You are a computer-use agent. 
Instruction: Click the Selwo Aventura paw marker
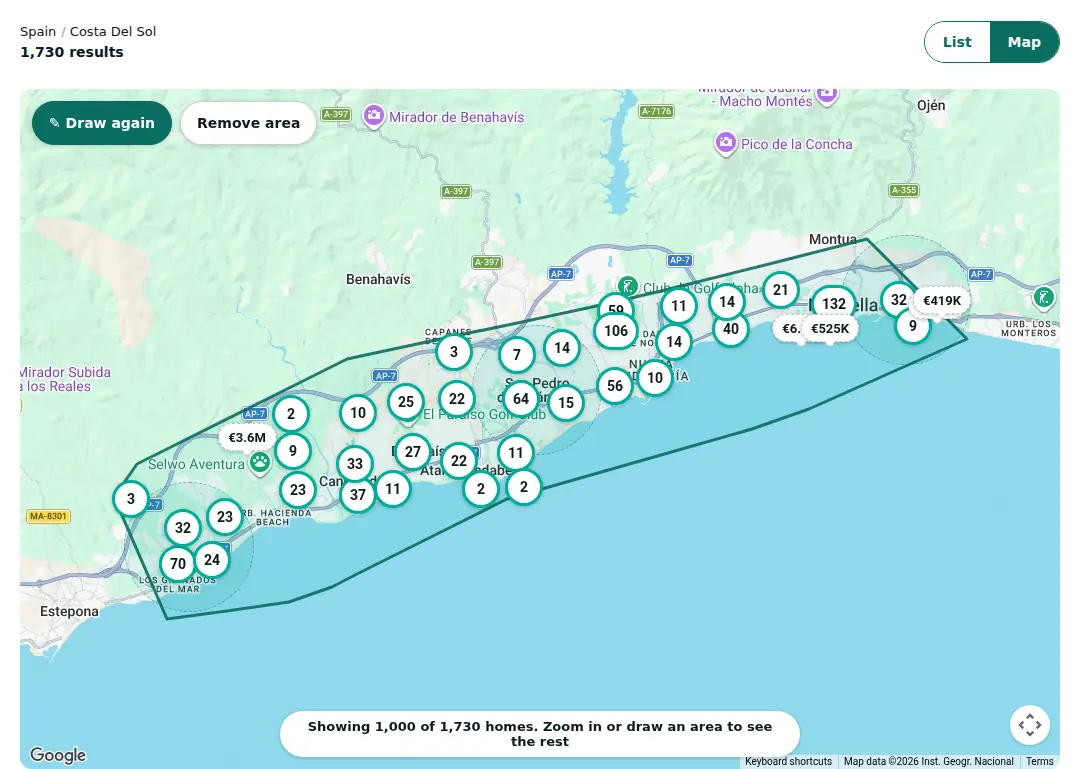pyautogui.click(x=260, y=462)
